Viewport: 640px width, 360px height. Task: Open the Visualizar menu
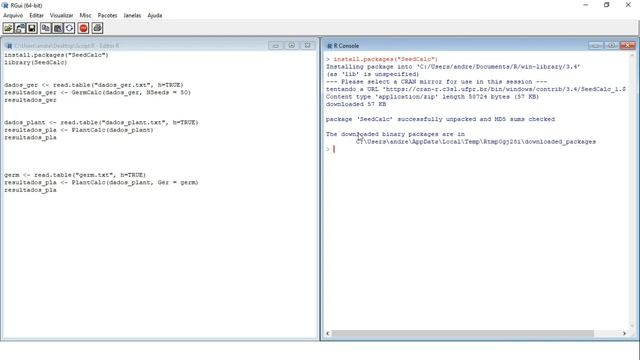coord(61,16)
